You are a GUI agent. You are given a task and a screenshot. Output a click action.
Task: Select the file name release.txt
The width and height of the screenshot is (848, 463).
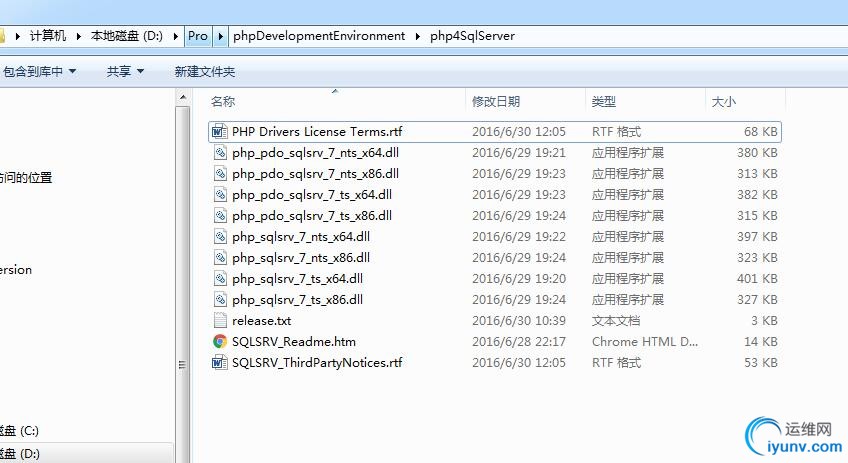pos(262,321)
